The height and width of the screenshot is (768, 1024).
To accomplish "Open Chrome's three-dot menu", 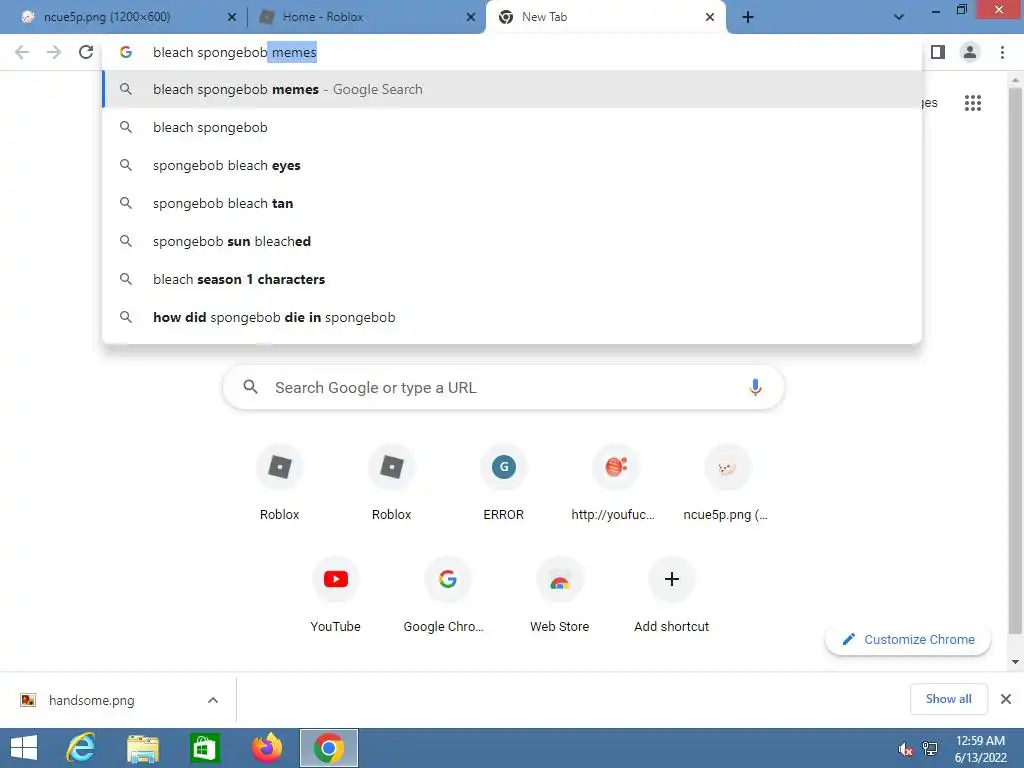I will pyautogui.click(x=1002, y=52).
